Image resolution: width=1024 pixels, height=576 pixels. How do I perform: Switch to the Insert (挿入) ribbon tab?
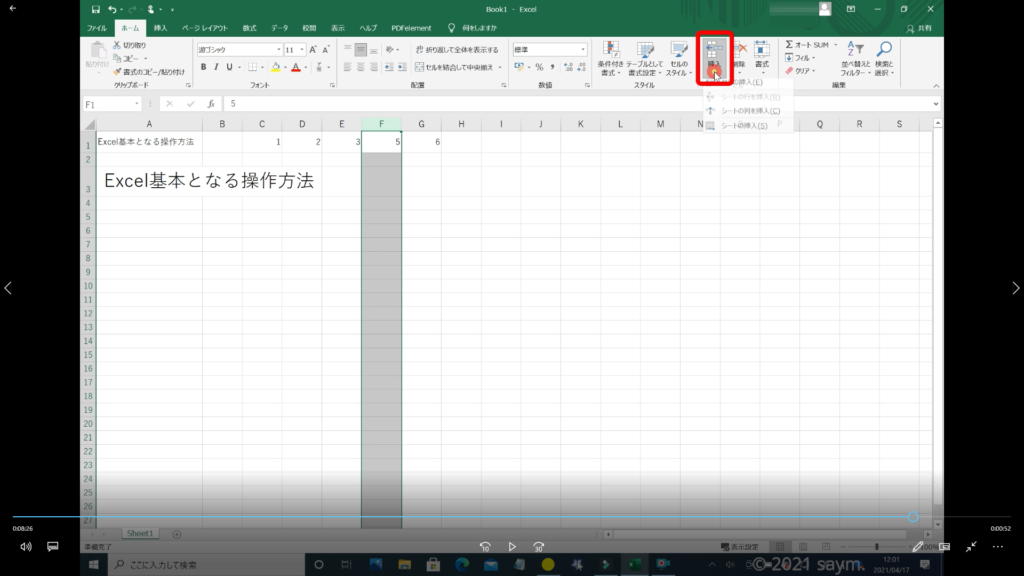pos(160,28)
